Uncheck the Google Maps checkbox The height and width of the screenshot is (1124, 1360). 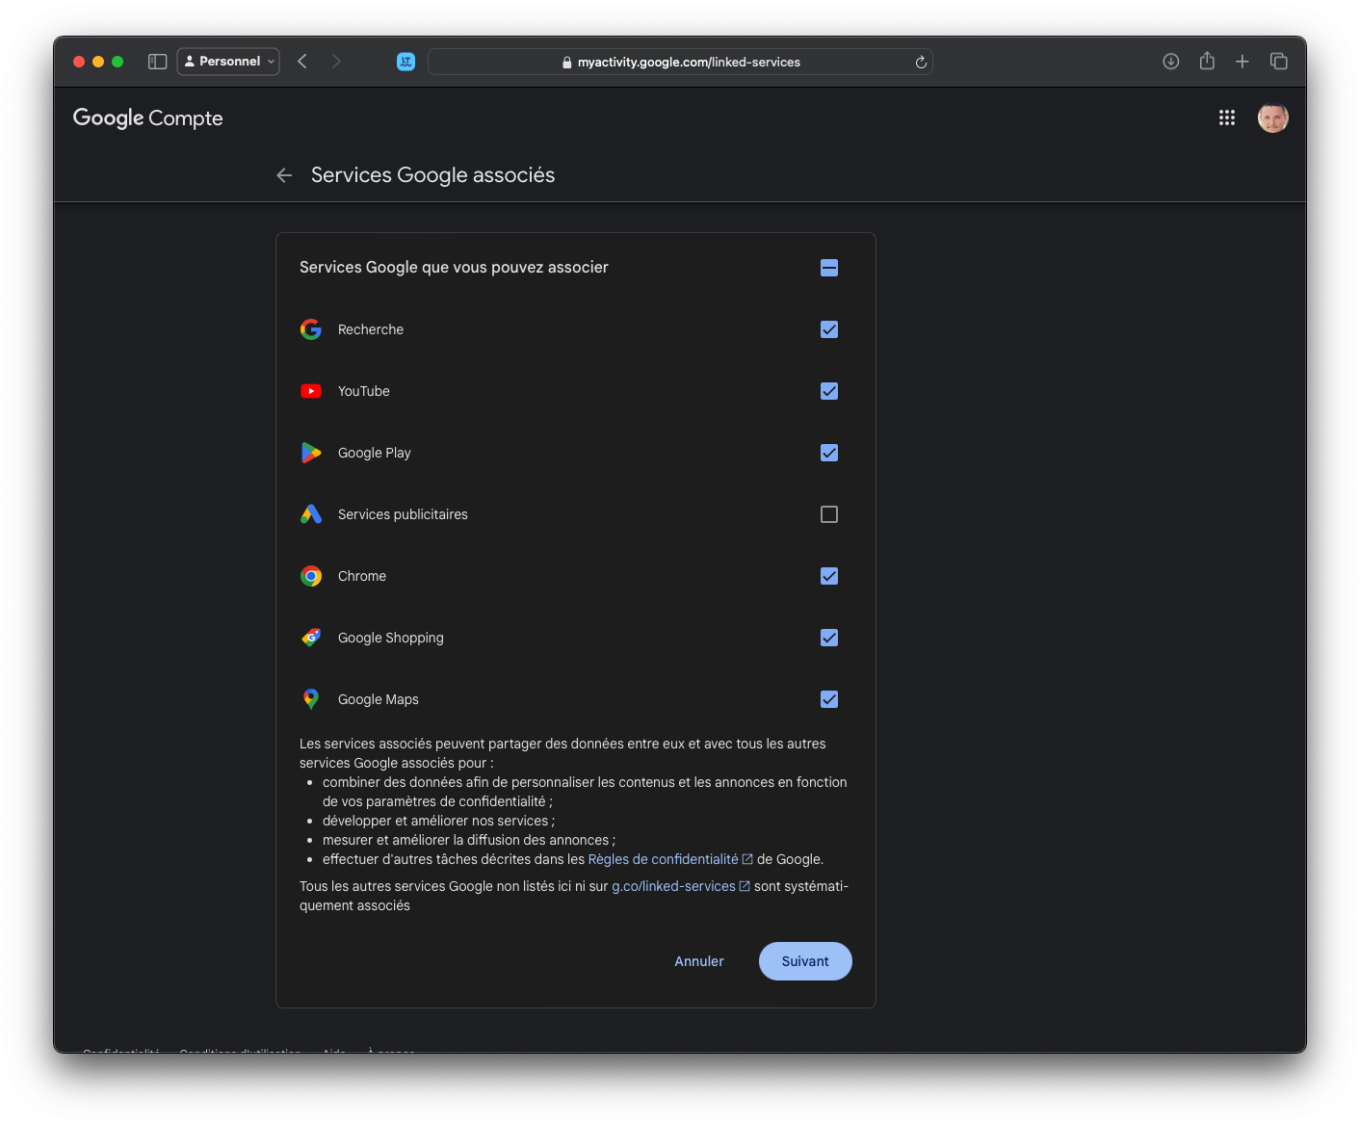coord(829,699)
